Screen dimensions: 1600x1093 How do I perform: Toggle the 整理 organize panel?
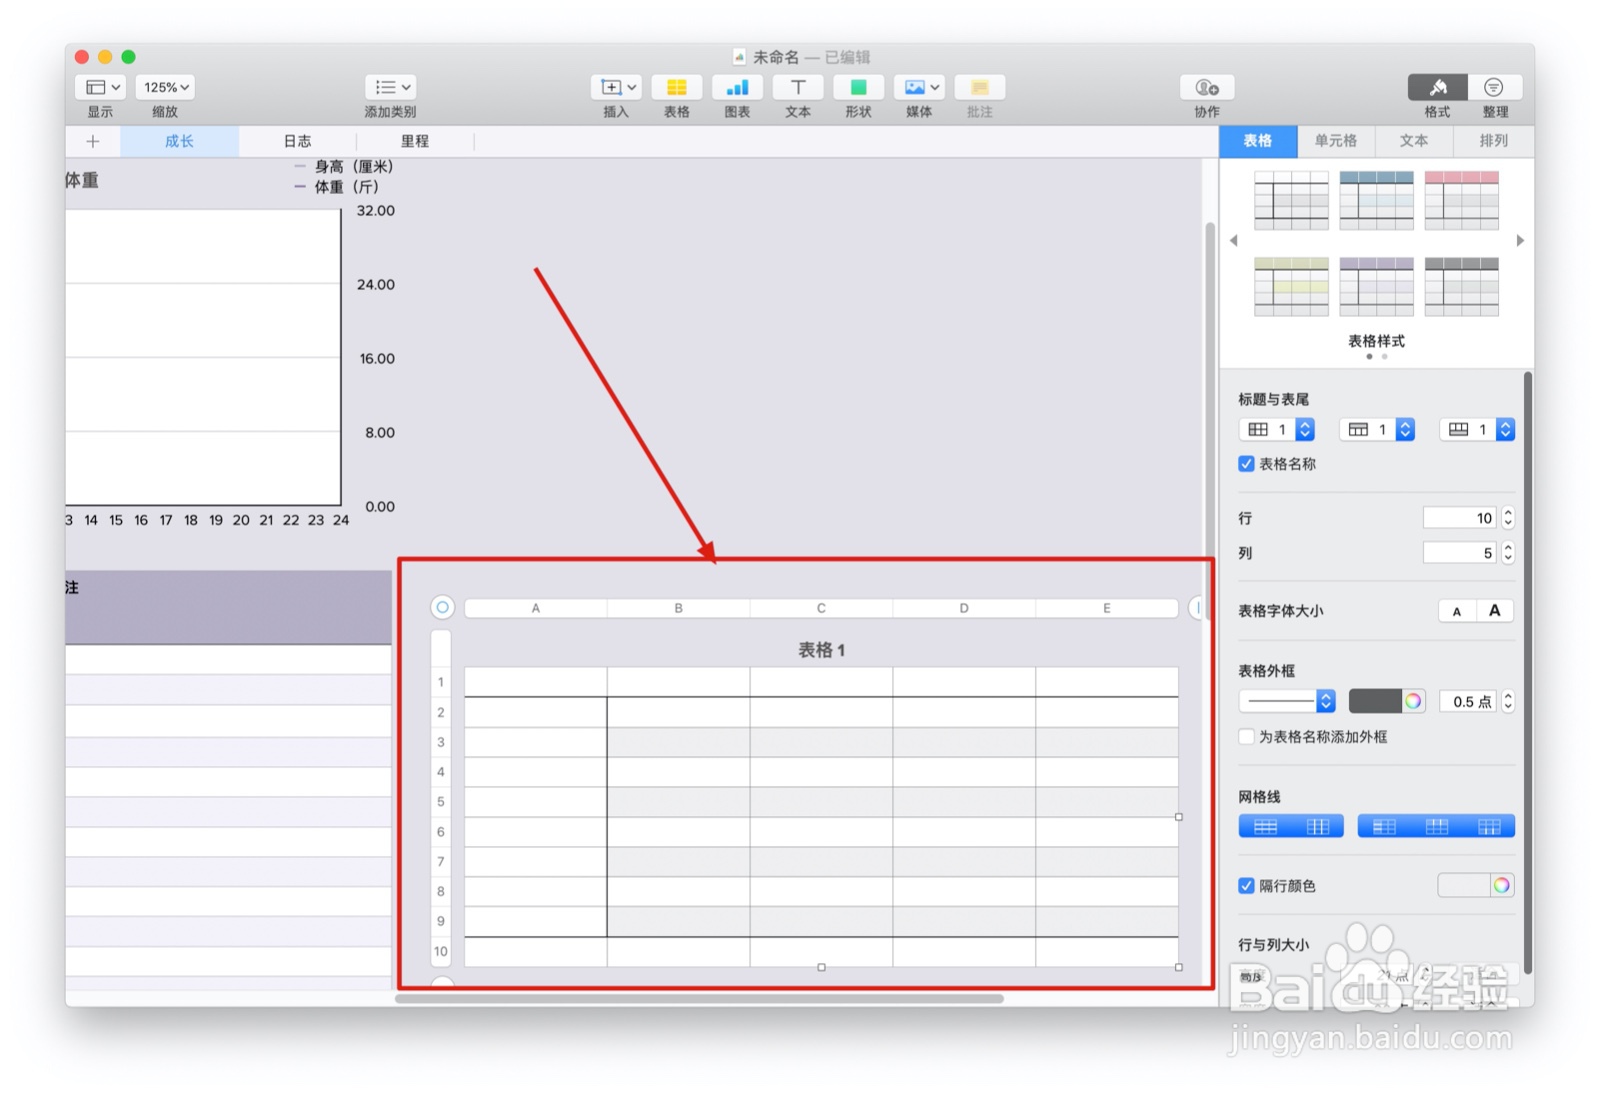(x=1495, y=87)
